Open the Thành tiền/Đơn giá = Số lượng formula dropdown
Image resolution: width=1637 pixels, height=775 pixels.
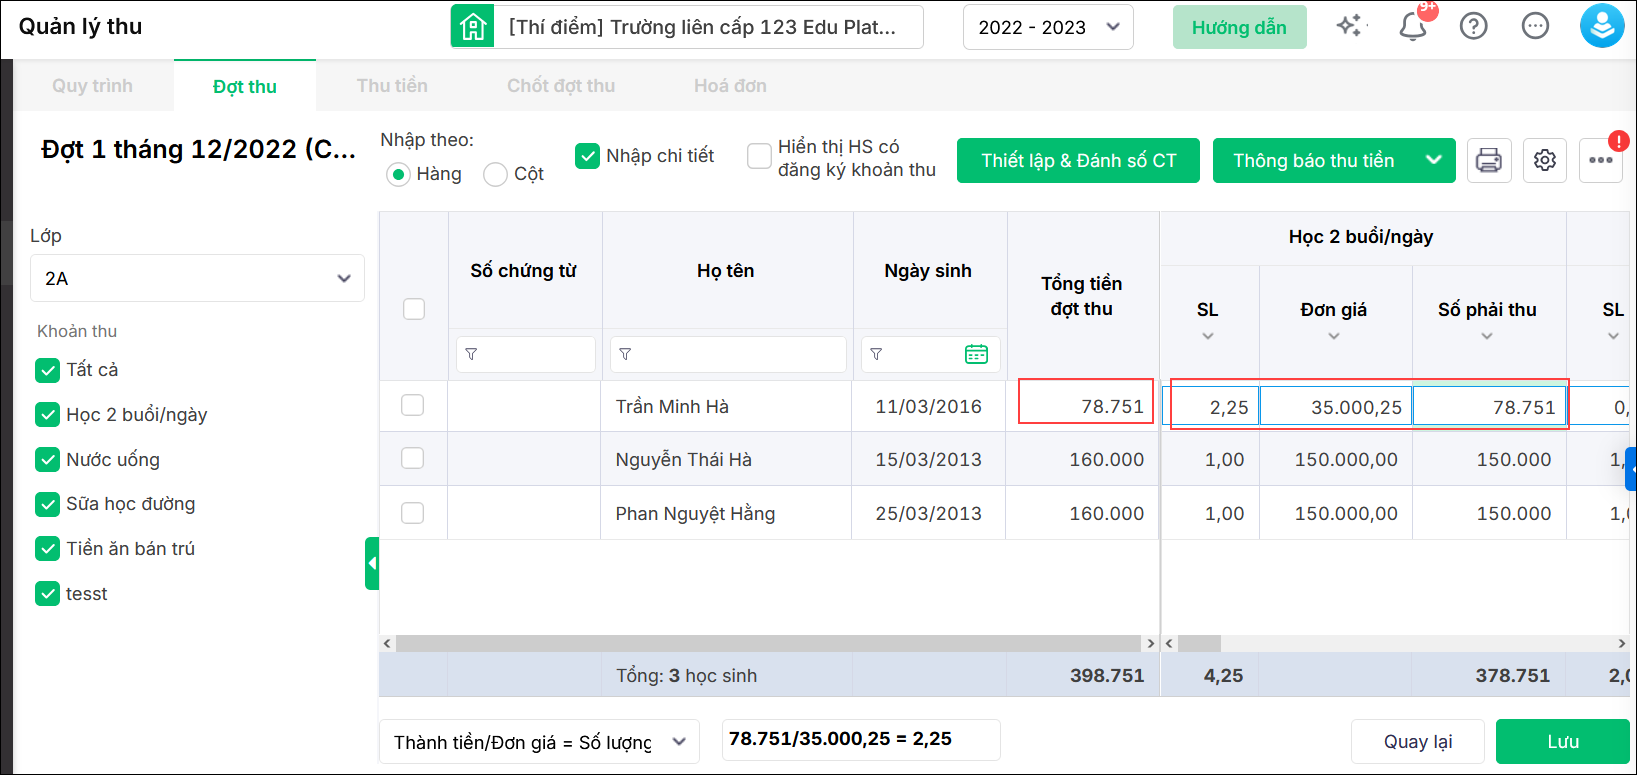539,742
